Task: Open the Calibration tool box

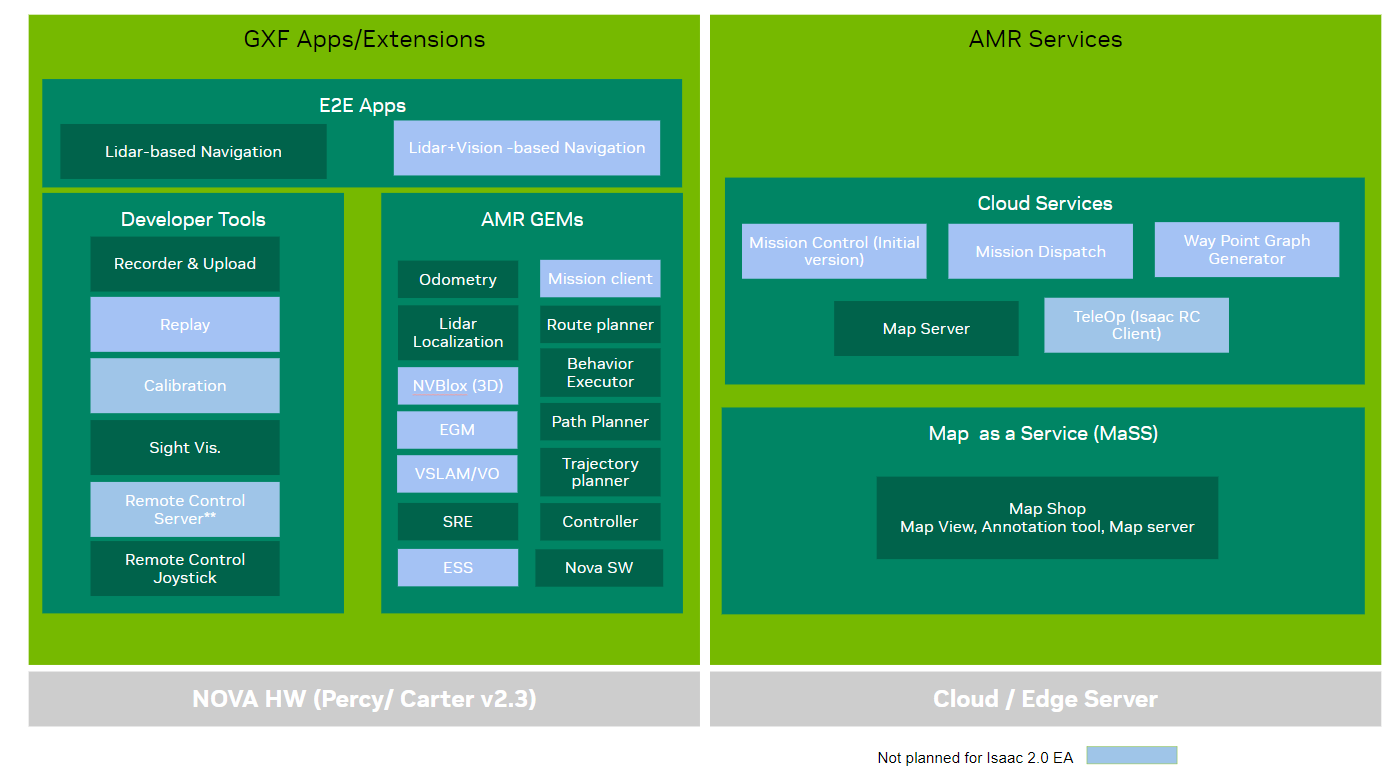Action: (x=185, y=386)
